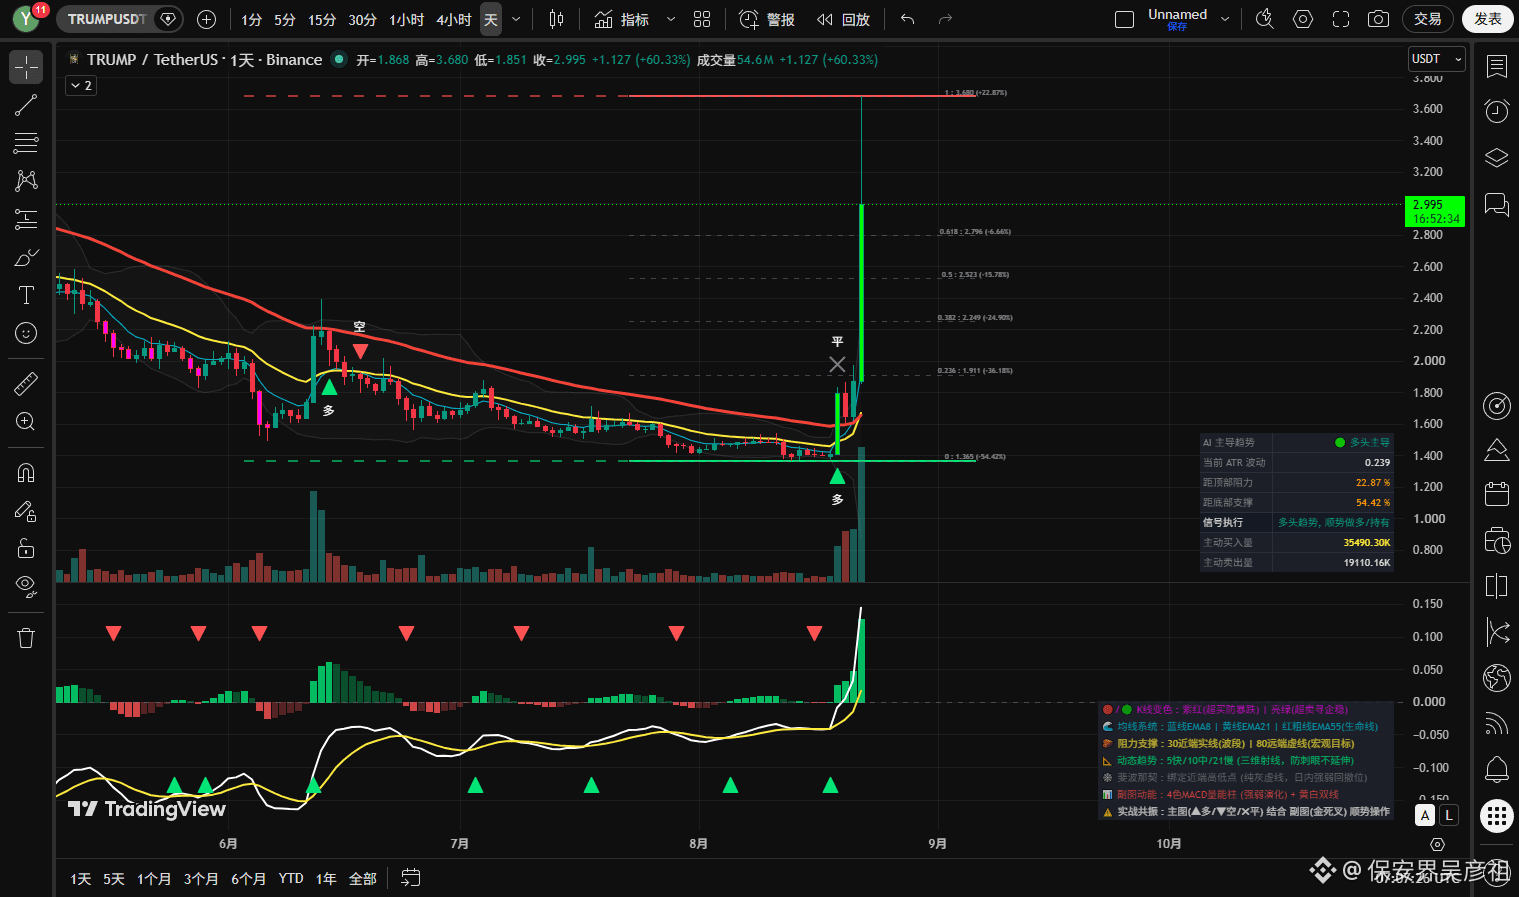Open the Unnamed layout dropdown arrow

point(1225,19)
